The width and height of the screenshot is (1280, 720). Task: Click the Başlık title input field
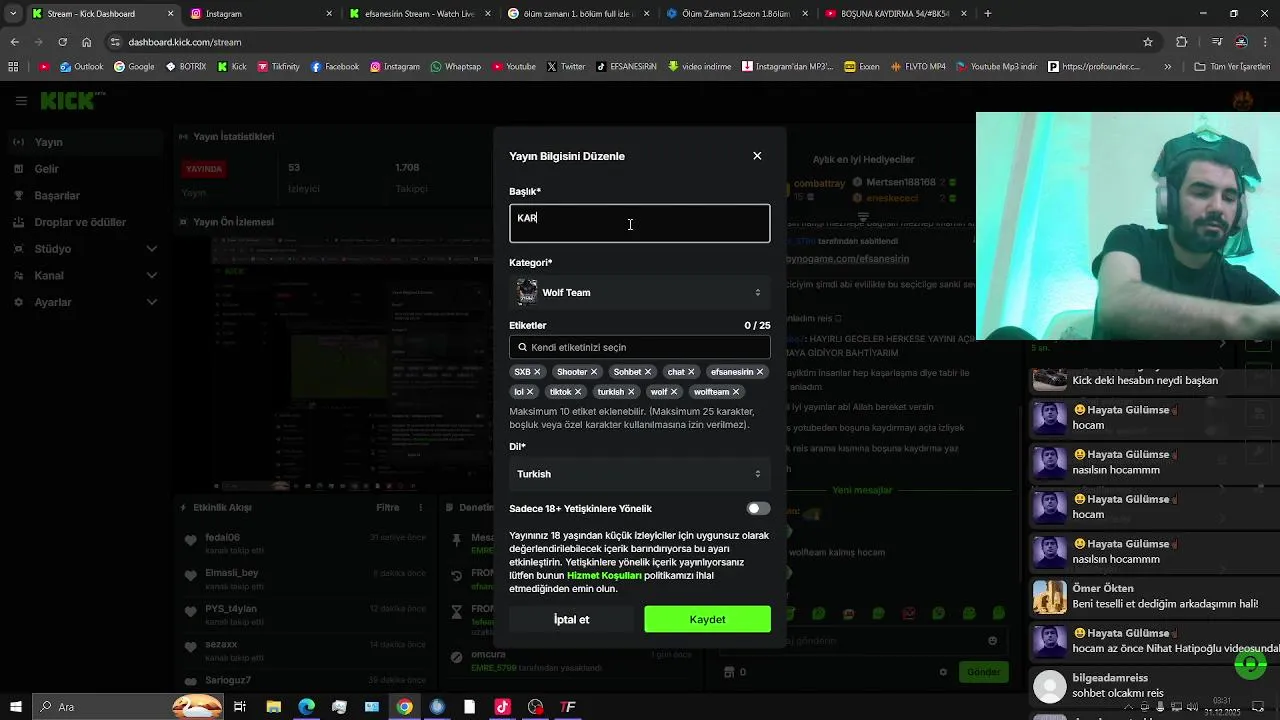coord(640,224)
